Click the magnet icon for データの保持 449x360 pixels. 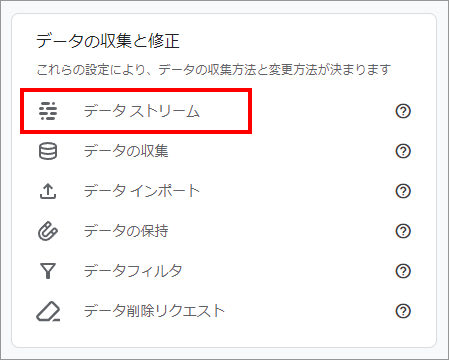tap(48, 231)
